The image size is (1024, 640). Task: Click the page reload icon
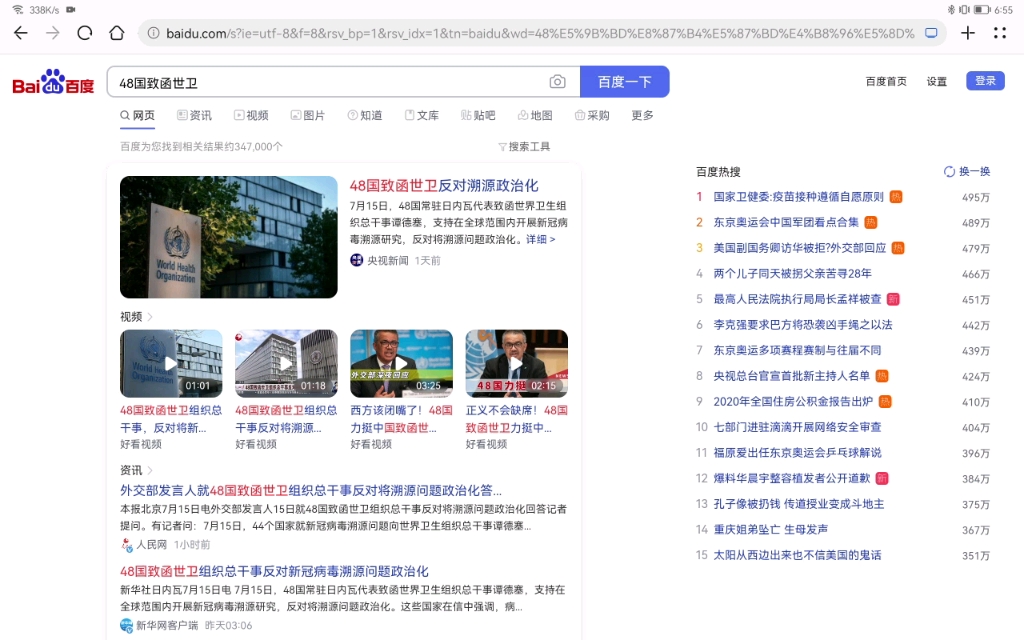click(84, 32)
